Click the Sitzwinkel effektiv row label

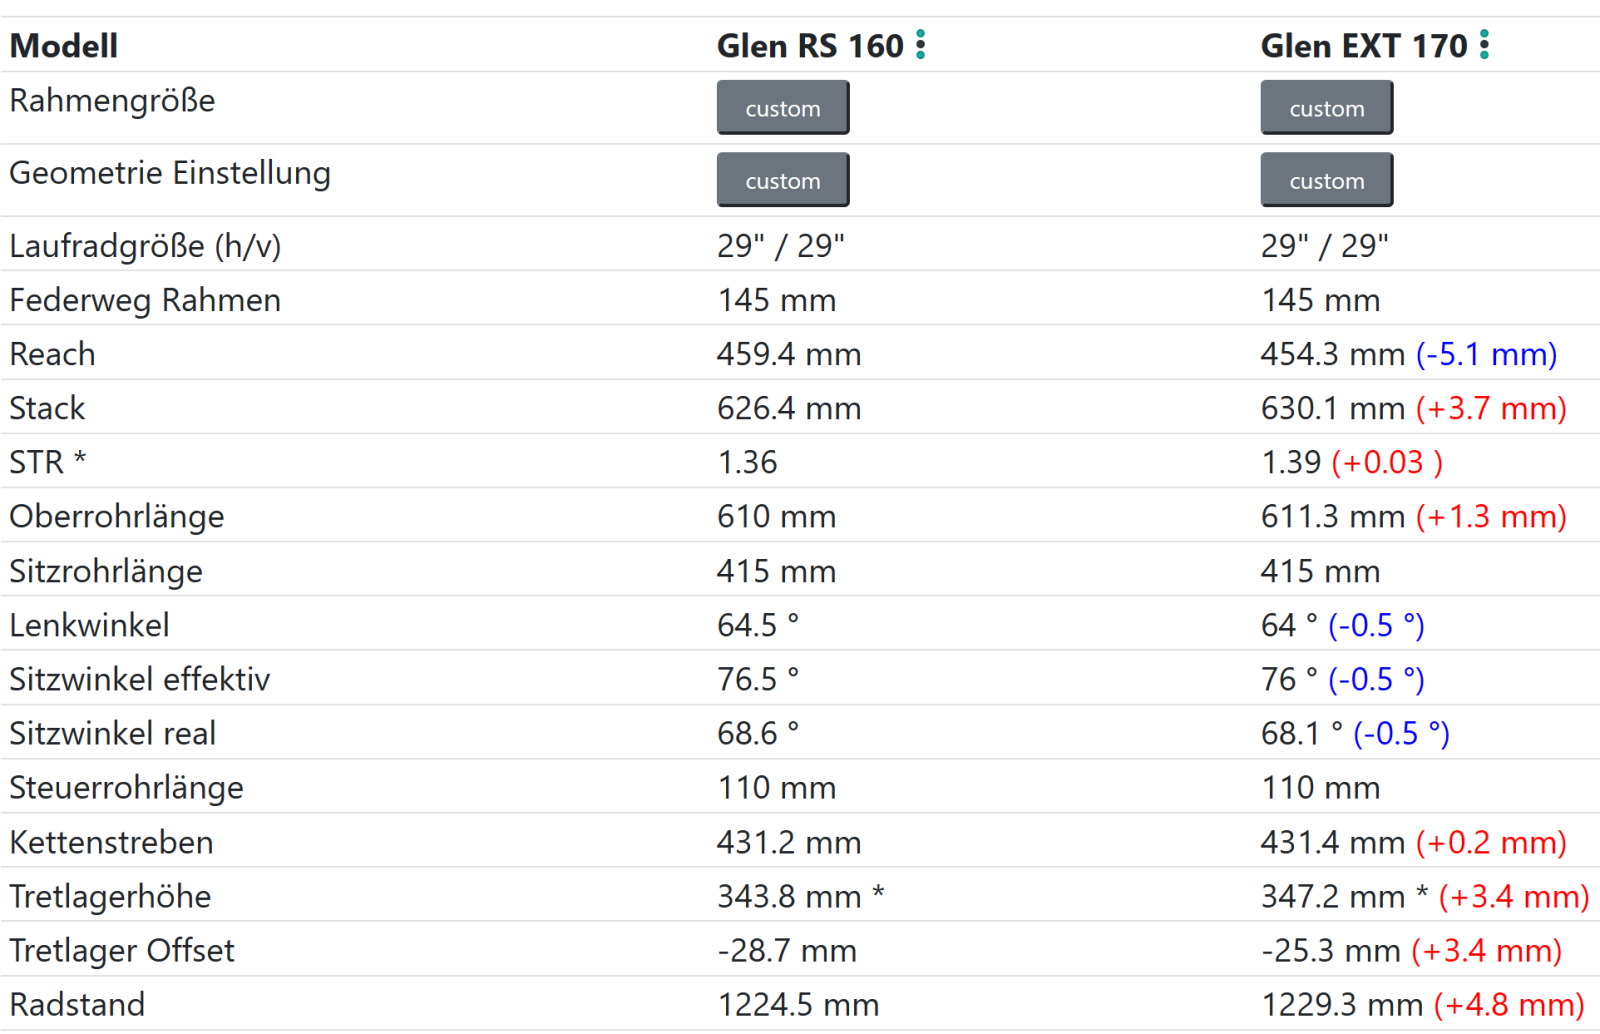coord(140,679)
